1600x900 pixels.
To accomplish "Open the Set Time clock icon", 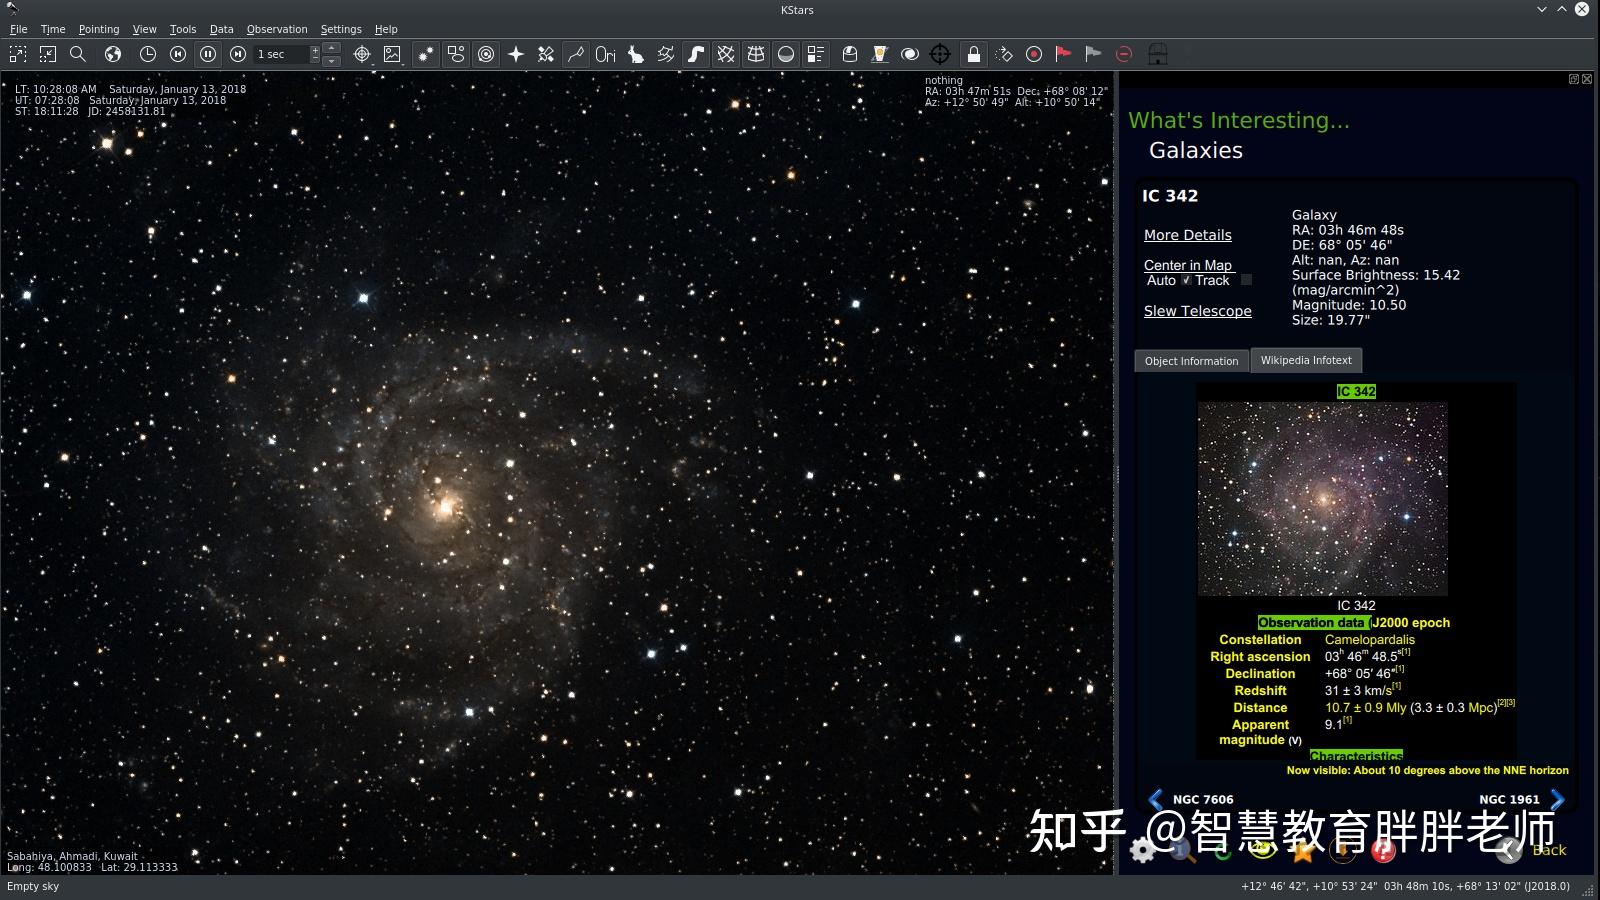I will coord(147,54).
